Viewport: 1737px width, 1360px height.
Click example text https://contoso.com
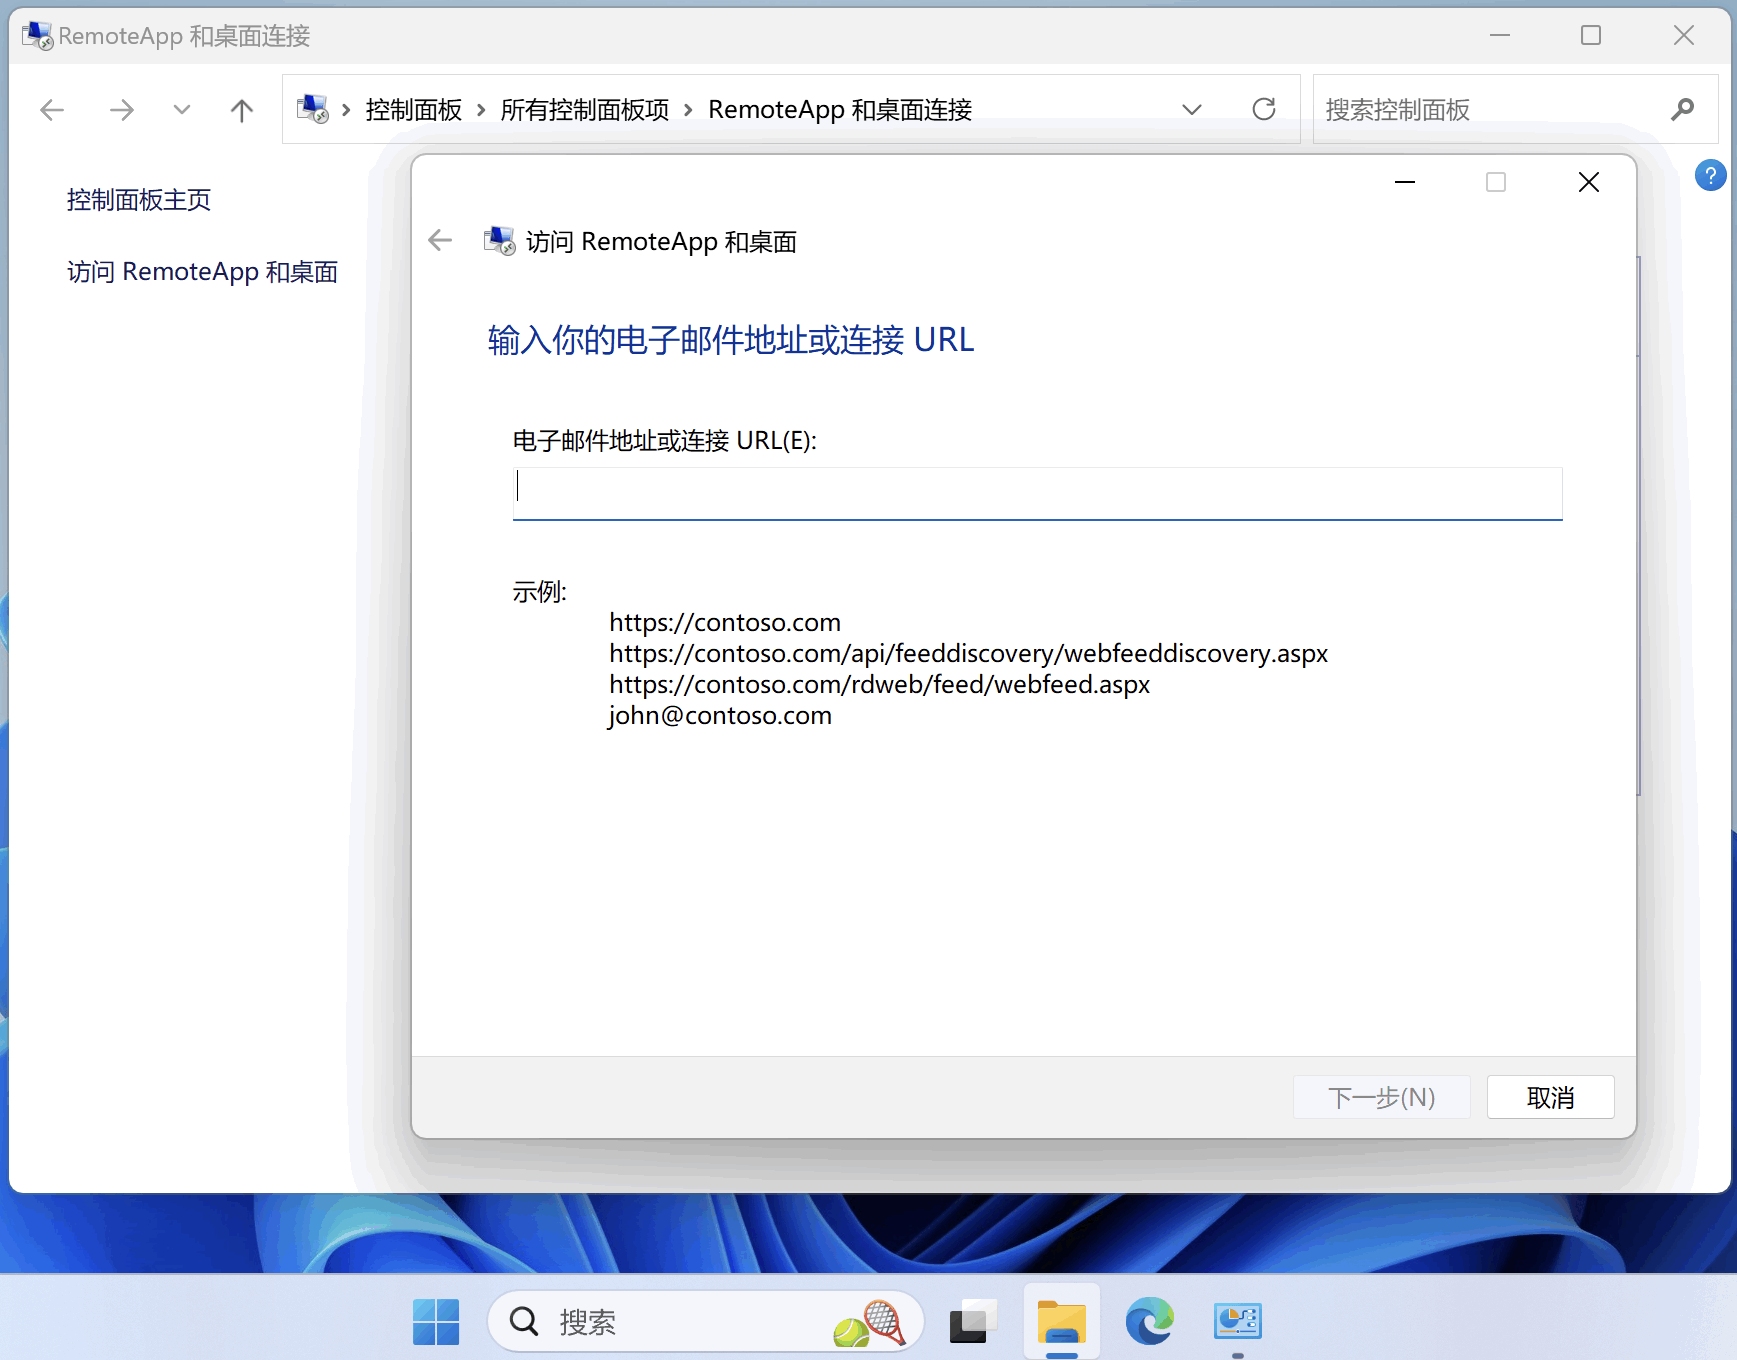click(725, 622)
